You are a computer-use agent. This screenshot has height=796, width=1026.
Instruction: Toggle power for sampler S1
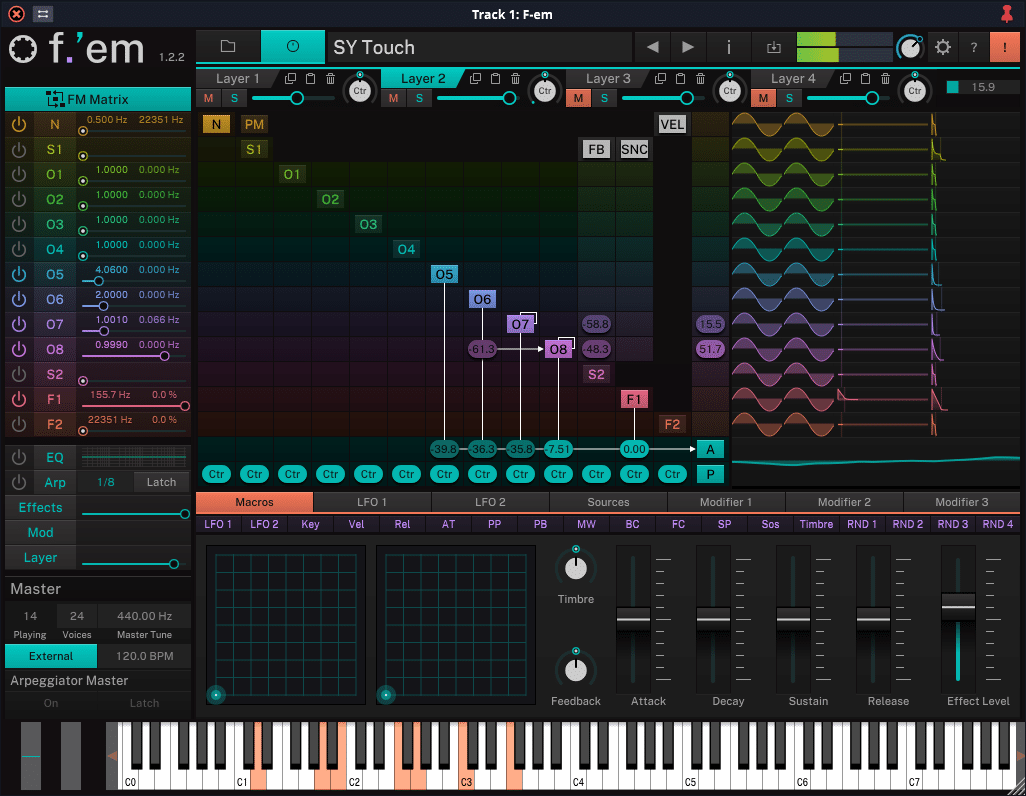pos(19,149)
